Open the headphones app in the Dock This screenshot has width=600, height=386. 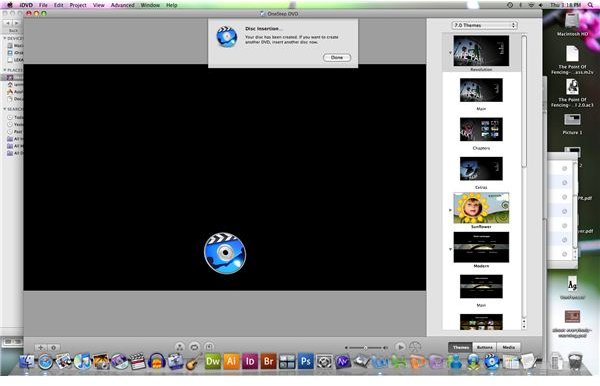tap(157, 361)
